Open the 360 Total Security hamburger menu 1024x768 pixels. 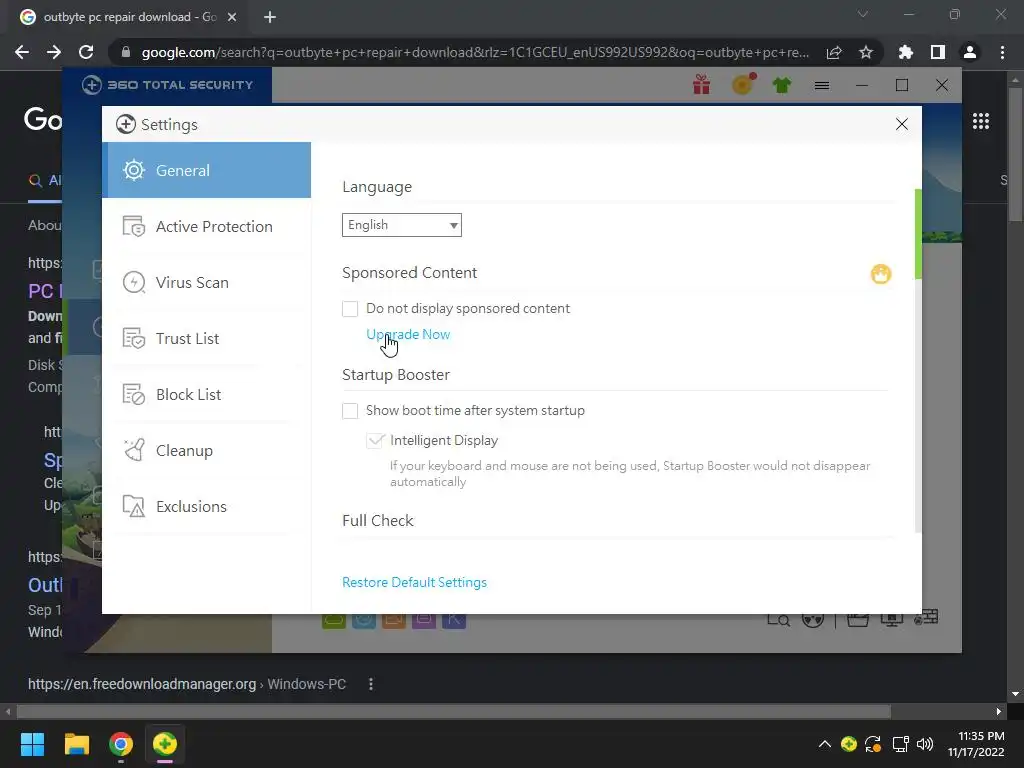click(x=822, y=86)
